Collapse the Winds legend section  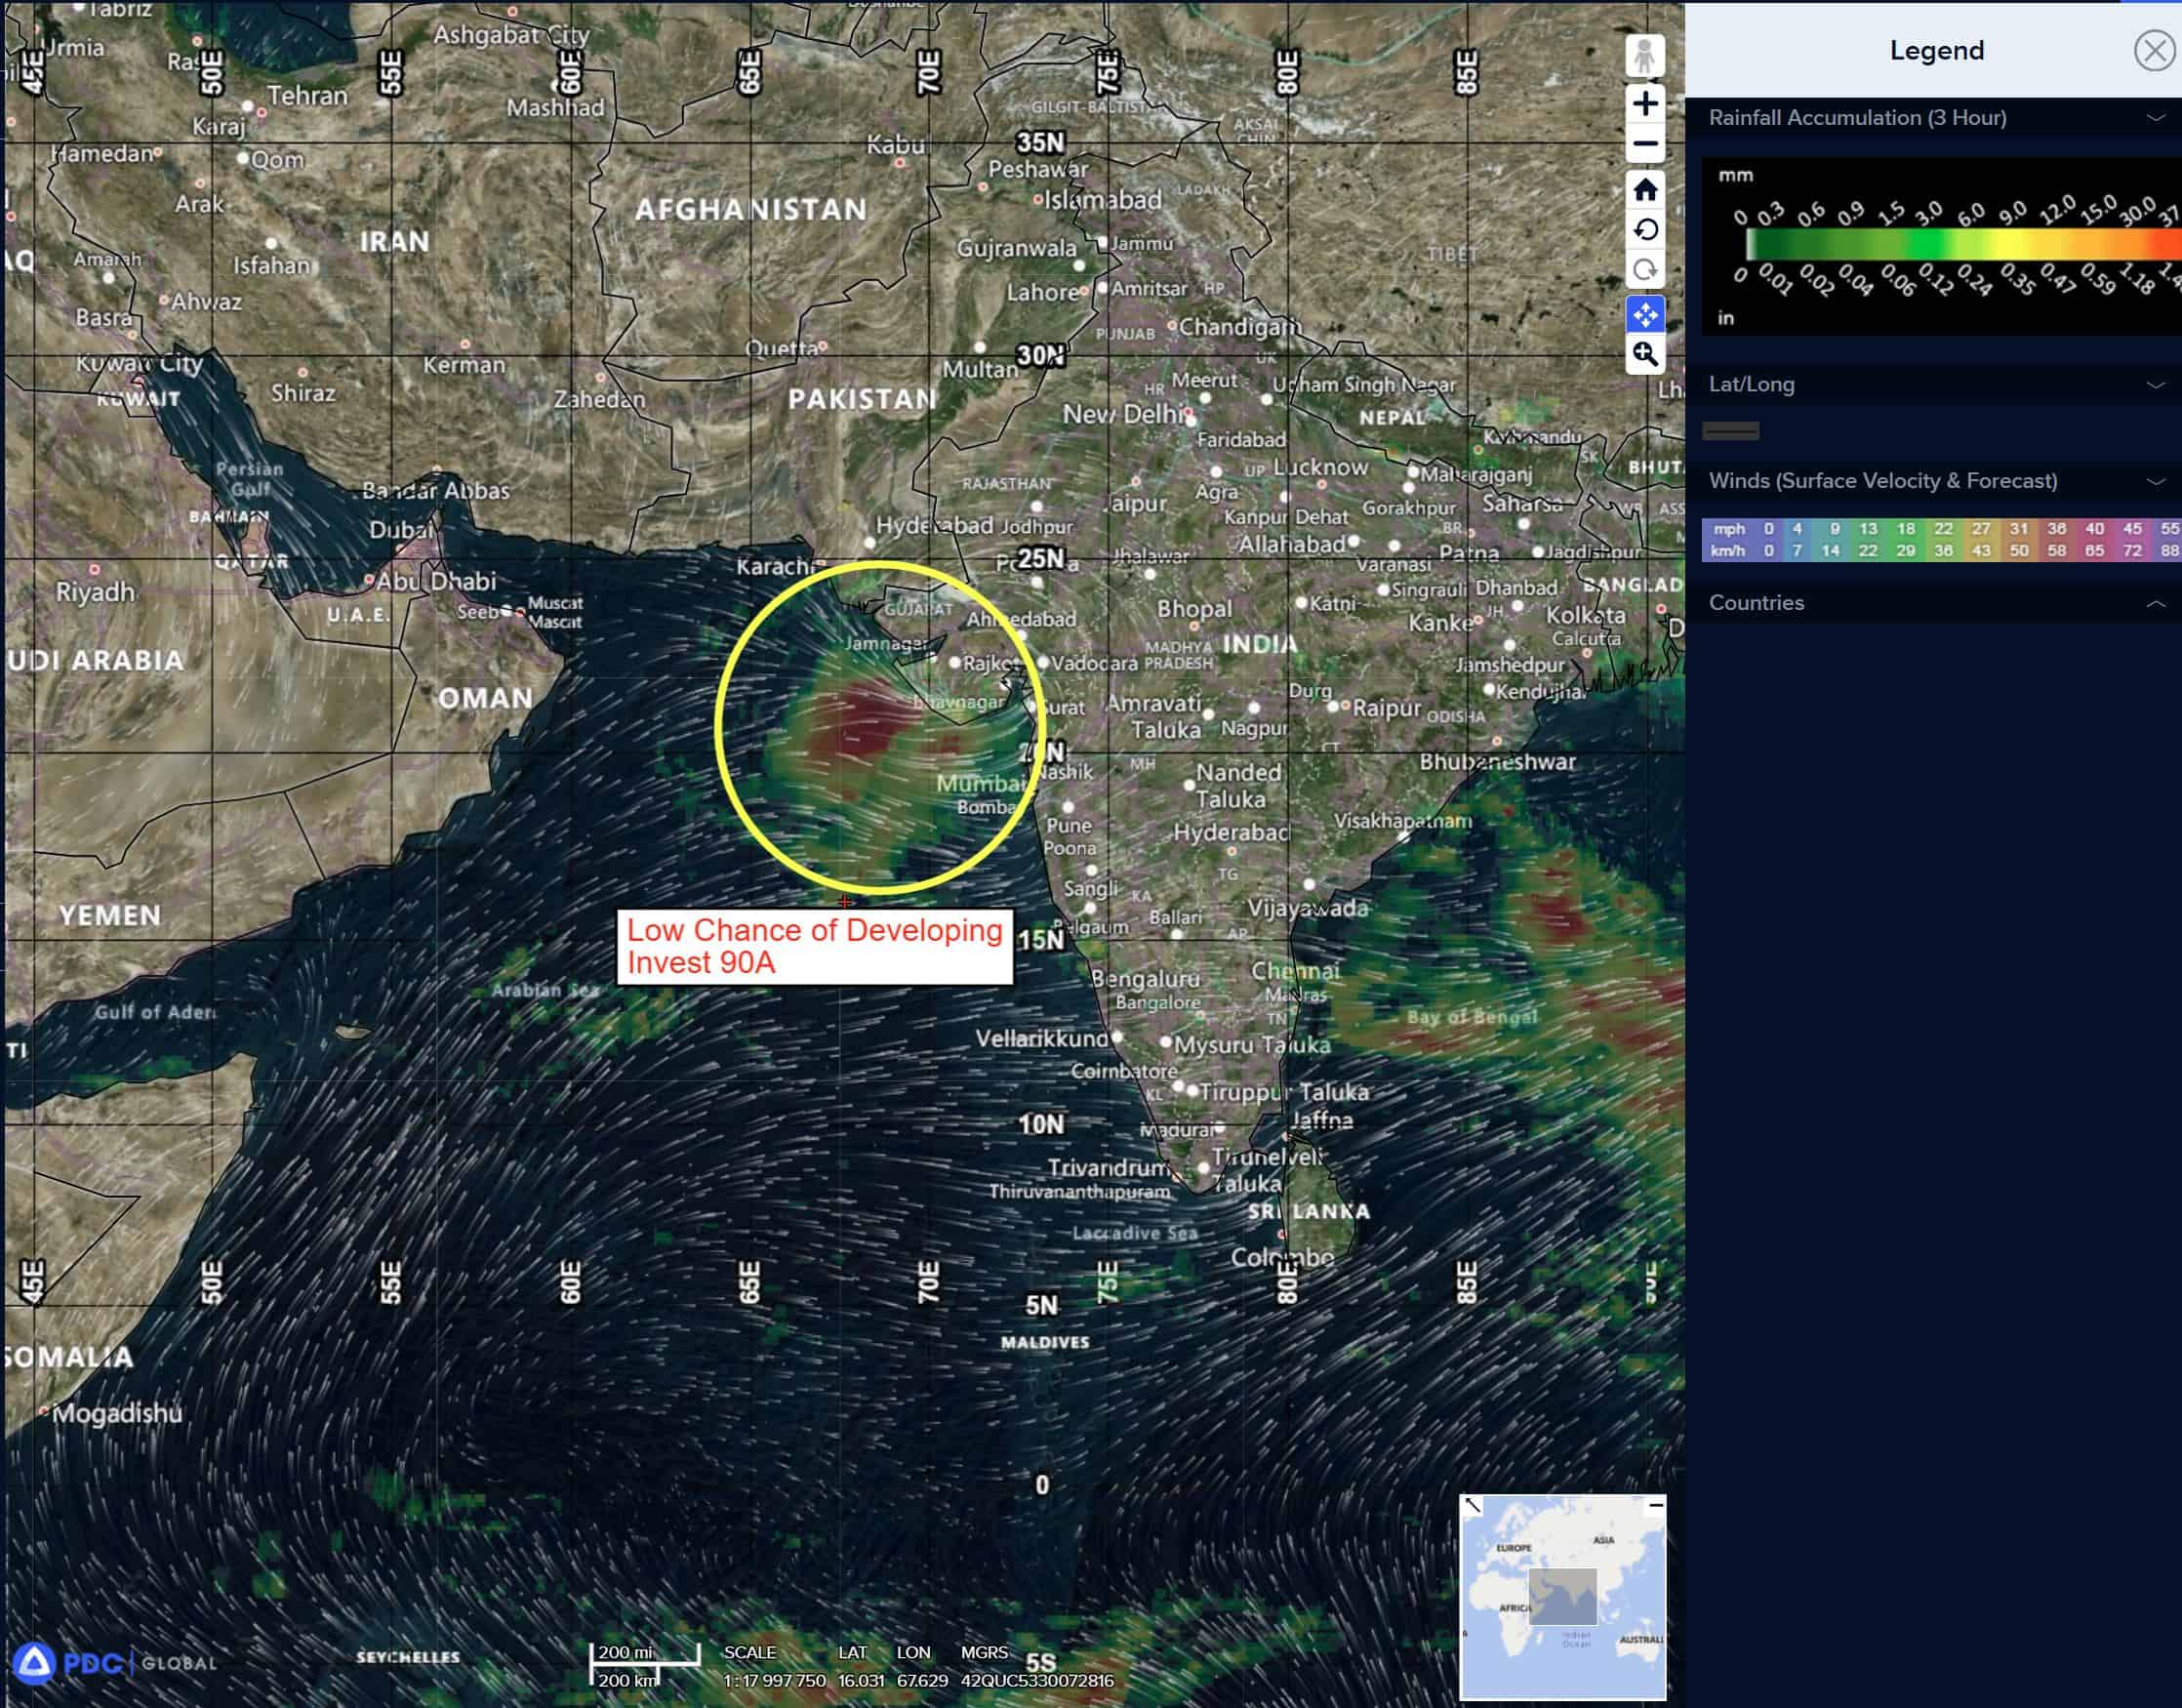[2155, 482]
